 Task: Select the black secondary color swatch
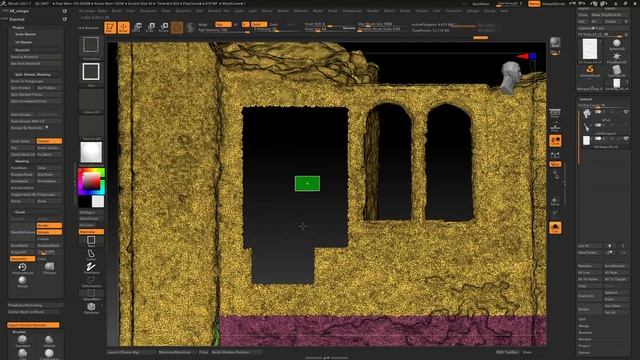point(85,201)
